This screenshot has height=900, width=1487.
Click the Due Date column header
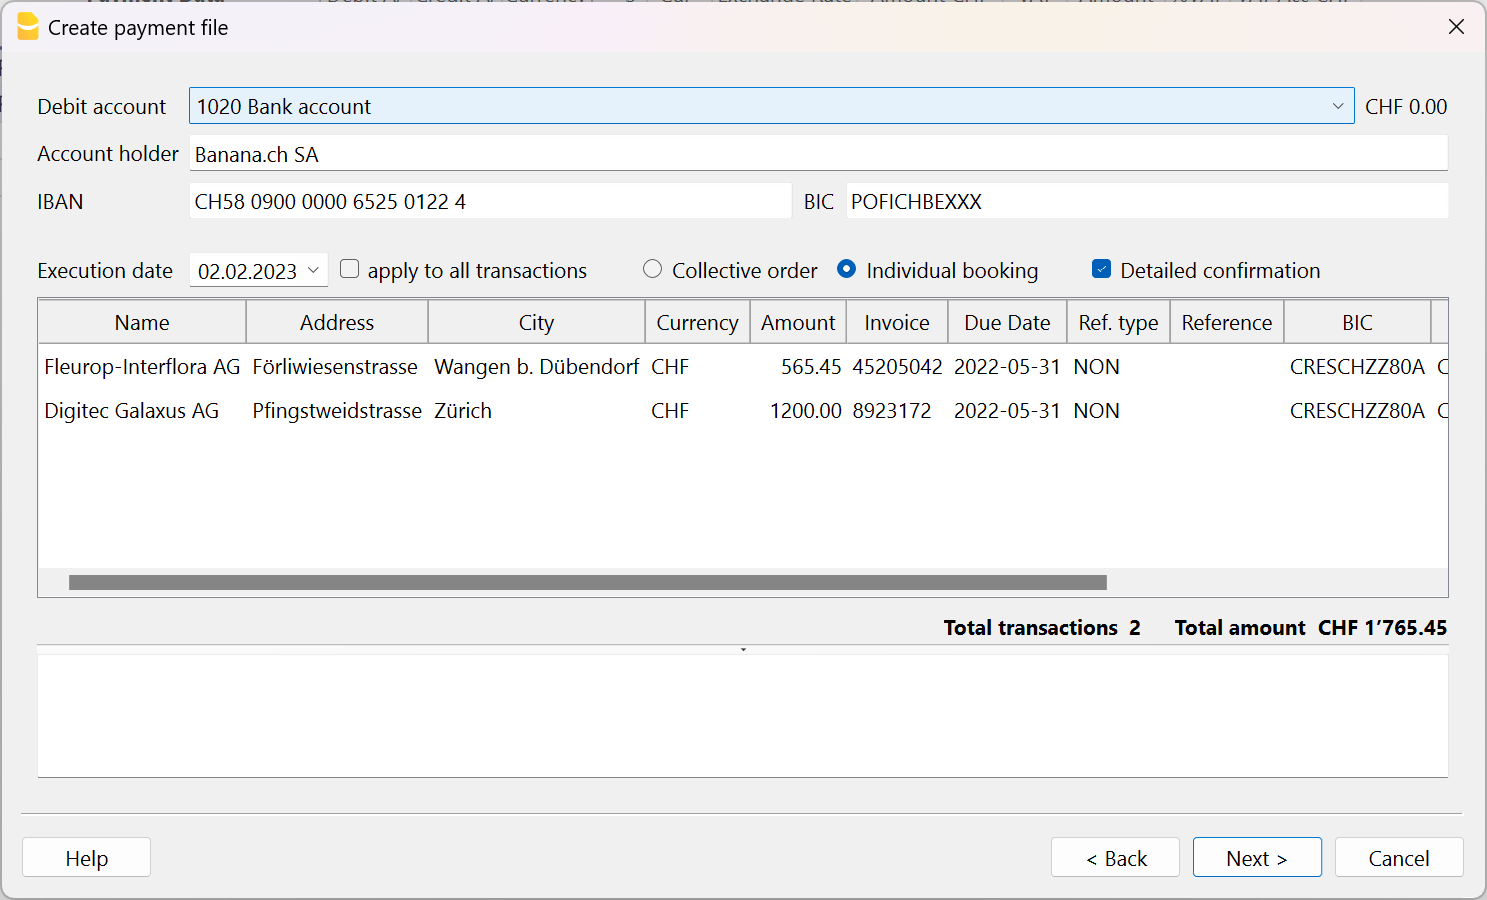tap(1007, 321)
